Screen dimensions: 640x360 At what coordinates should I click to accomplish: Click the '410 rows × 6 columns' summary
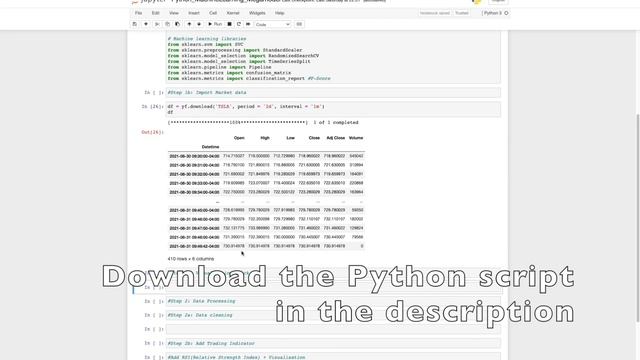coord(191,259)
